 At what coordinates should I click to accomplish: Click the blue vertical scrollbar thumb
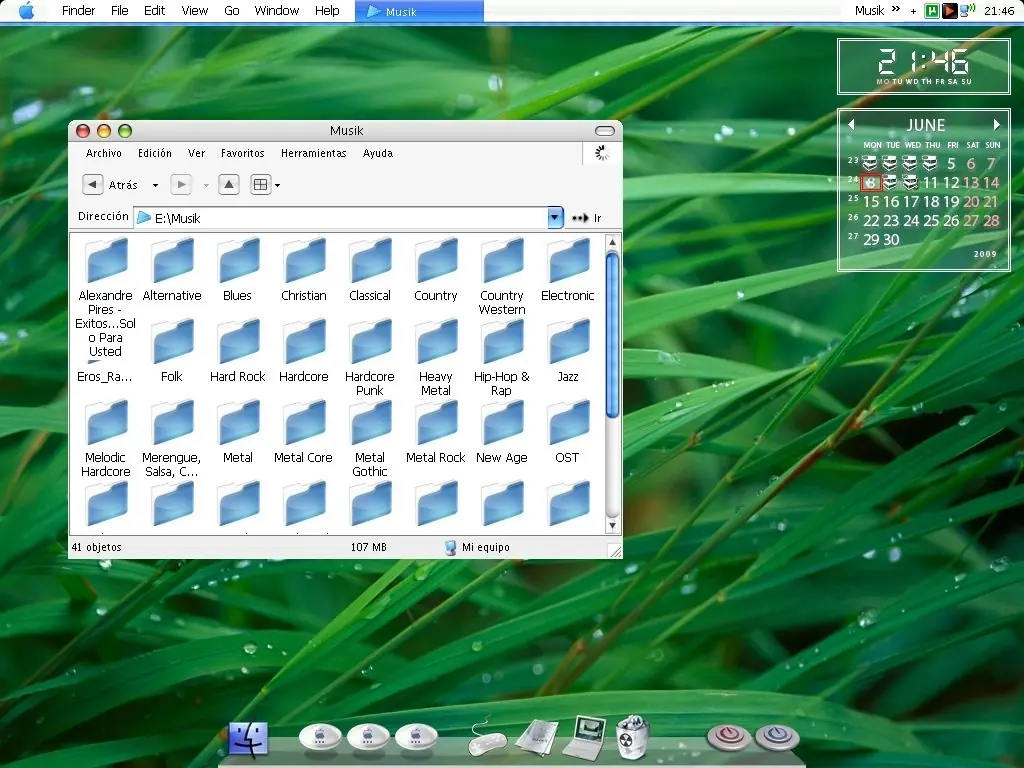(x=613, y=335)
